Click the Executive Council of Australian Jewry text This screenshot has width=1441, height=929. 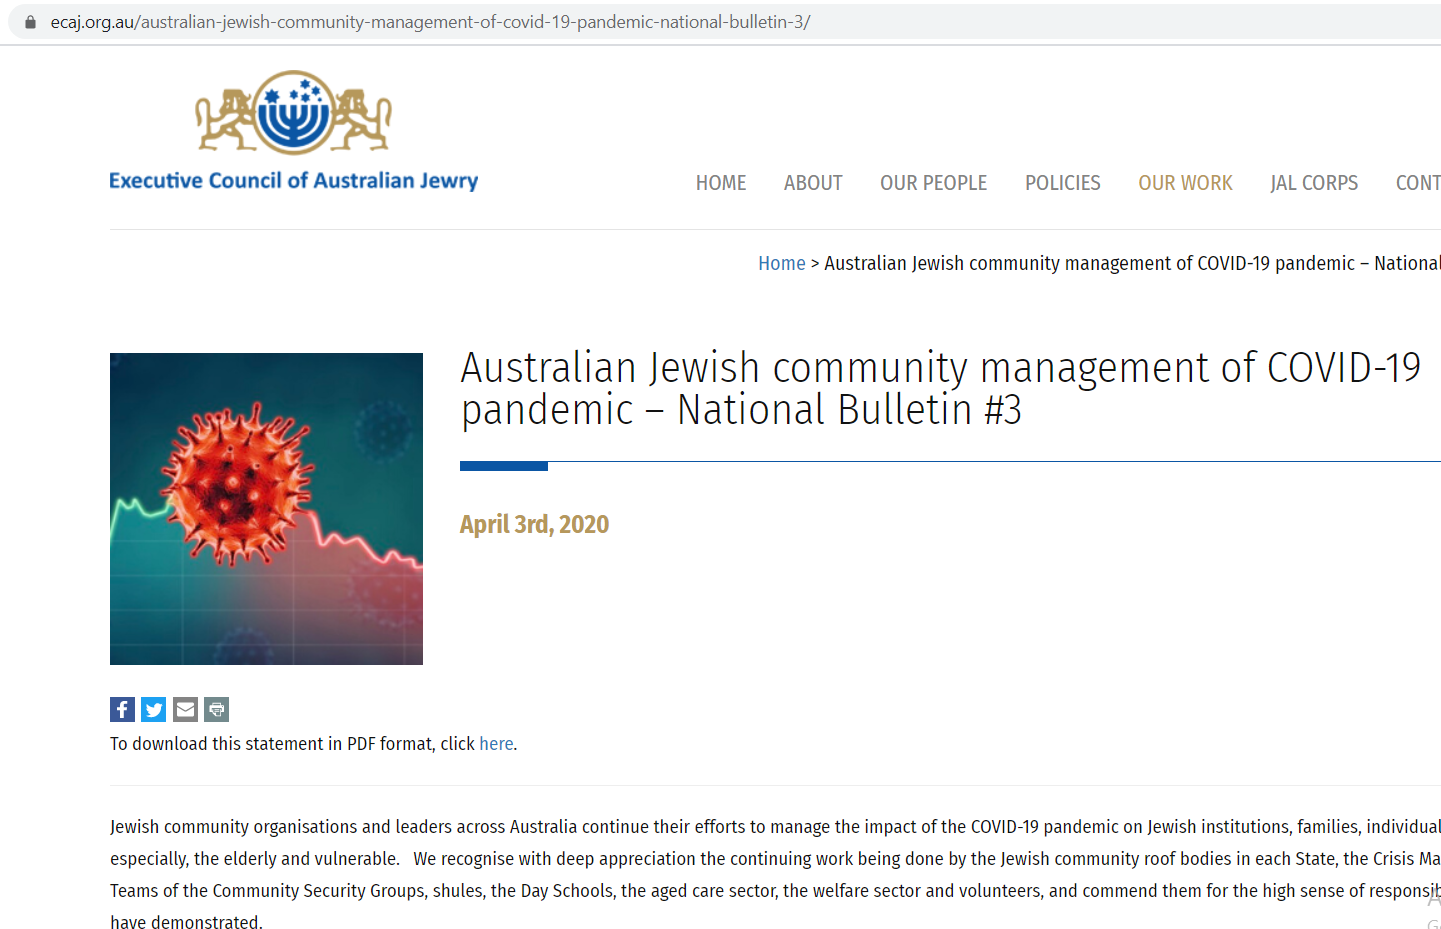[x=293, y=181]
